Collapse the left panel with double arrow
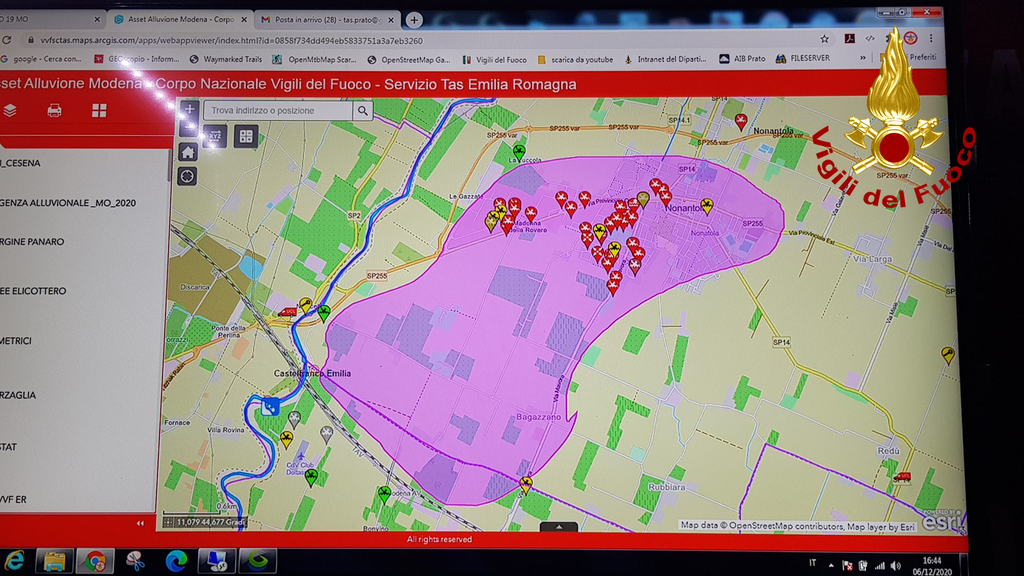Image resolution: width=1024 pixels, height=576 pixels. tap(140, 523)
